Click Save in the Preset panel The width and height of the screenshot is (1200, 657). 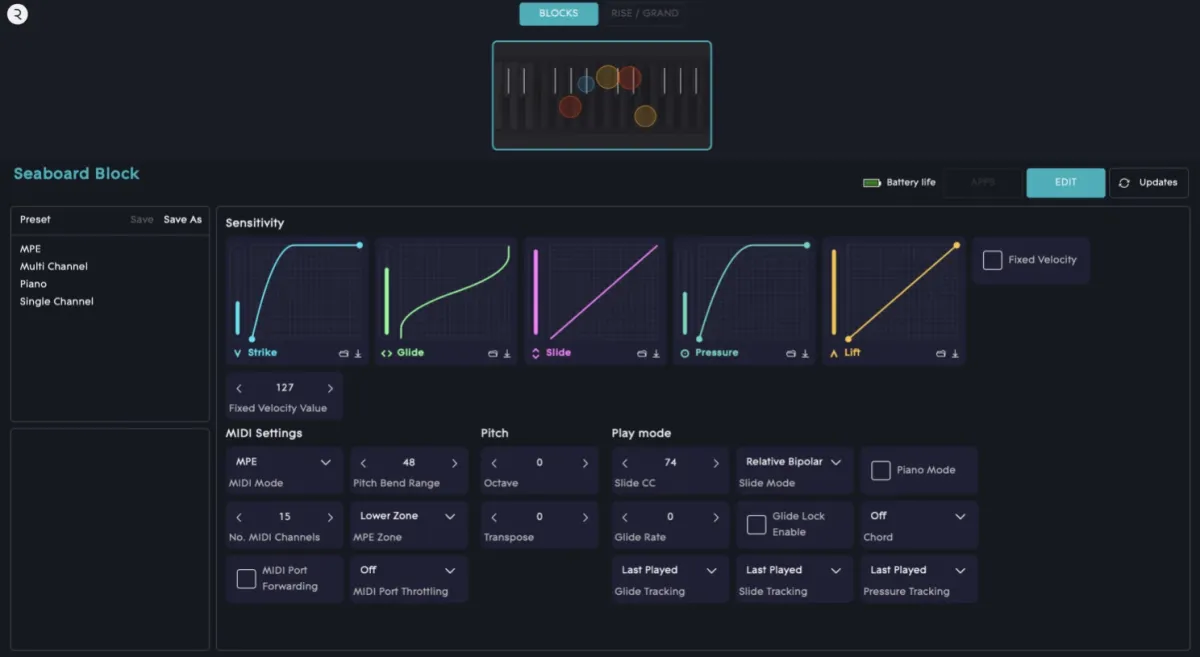(142, 219)
